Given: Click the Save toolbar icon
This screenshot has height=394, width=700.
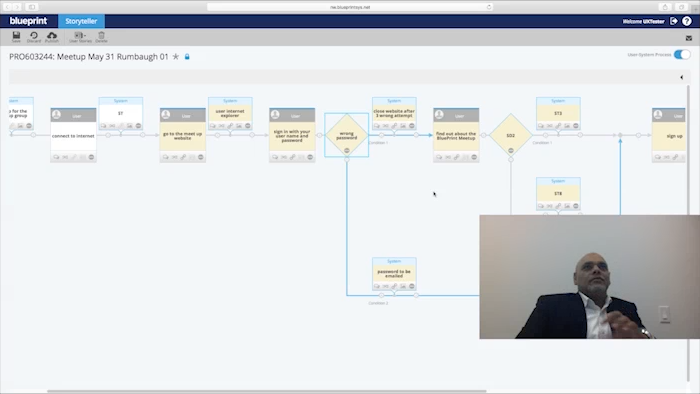Looking at the screenshot, I should 16,37.
